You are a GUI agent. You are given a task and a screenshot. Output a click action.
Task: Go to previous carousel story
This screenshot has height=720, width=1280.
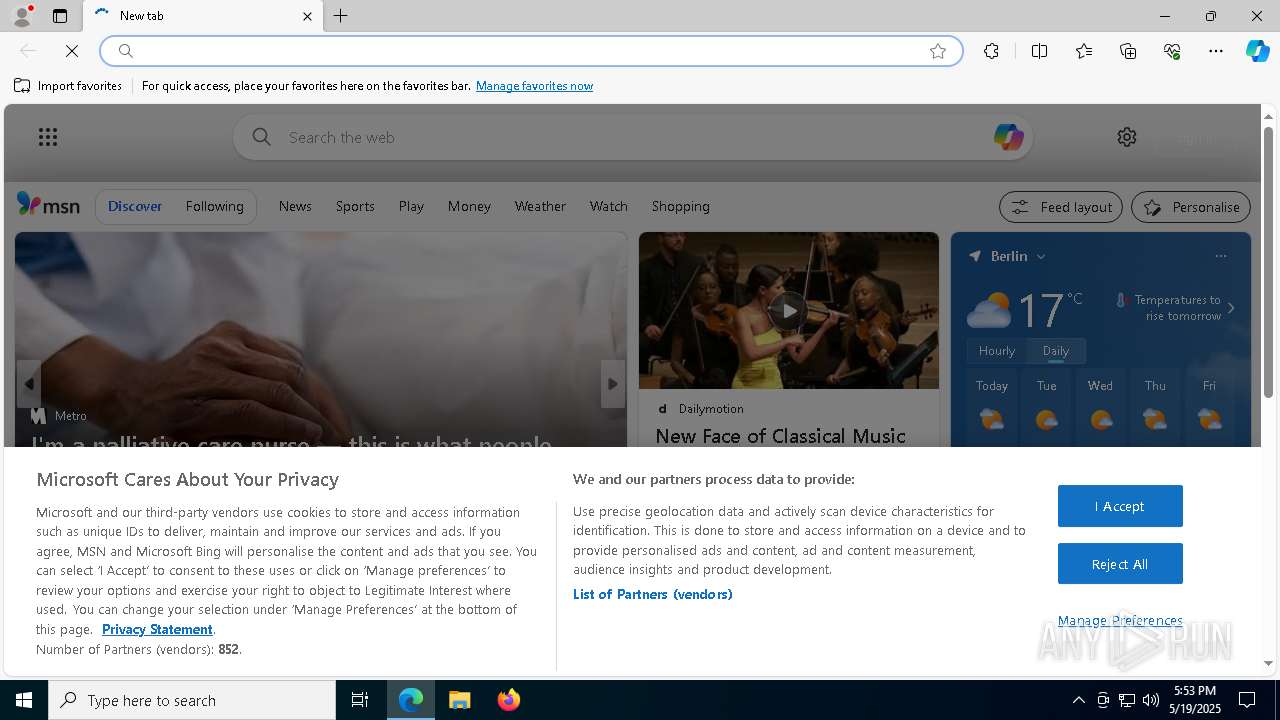pos(29,384)
